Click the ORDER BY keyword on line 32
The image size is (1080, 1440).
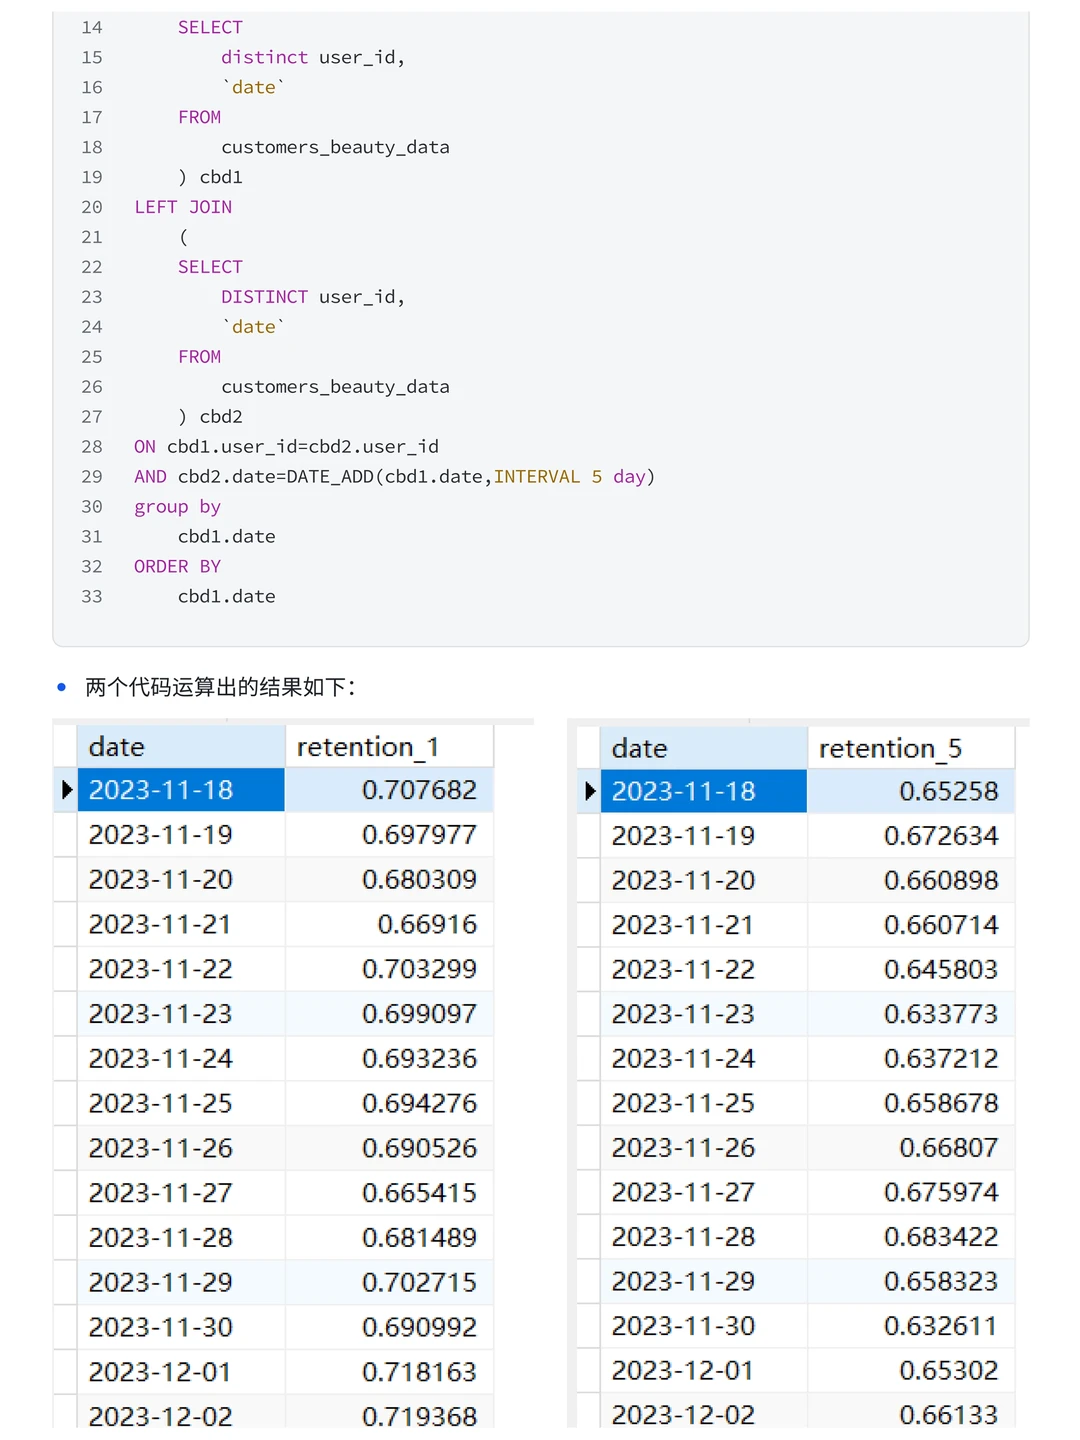[x=178, y=567]
